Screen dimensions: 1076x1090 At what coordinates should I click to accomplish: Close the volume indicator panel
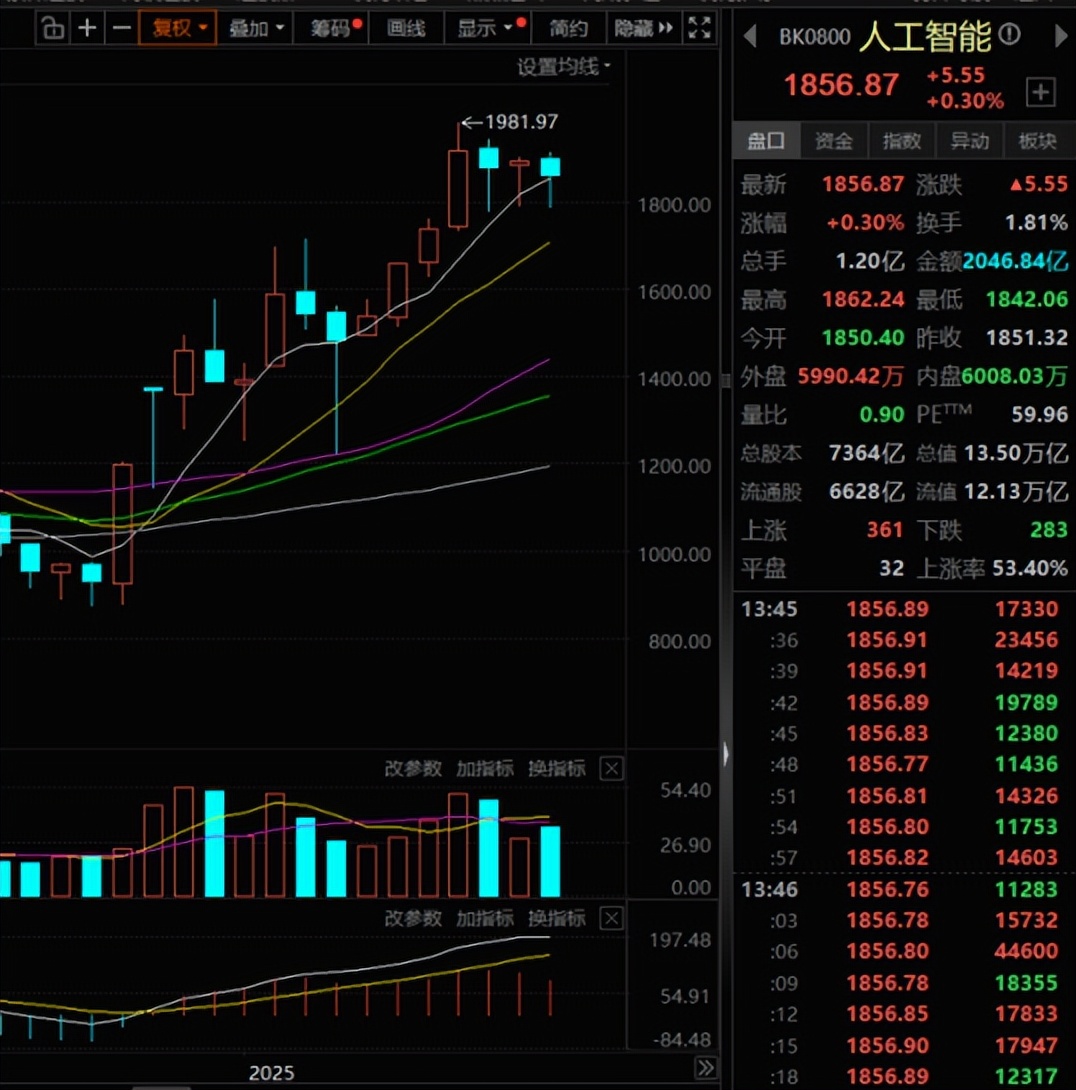pyautogui.click(x=611, y=768)
